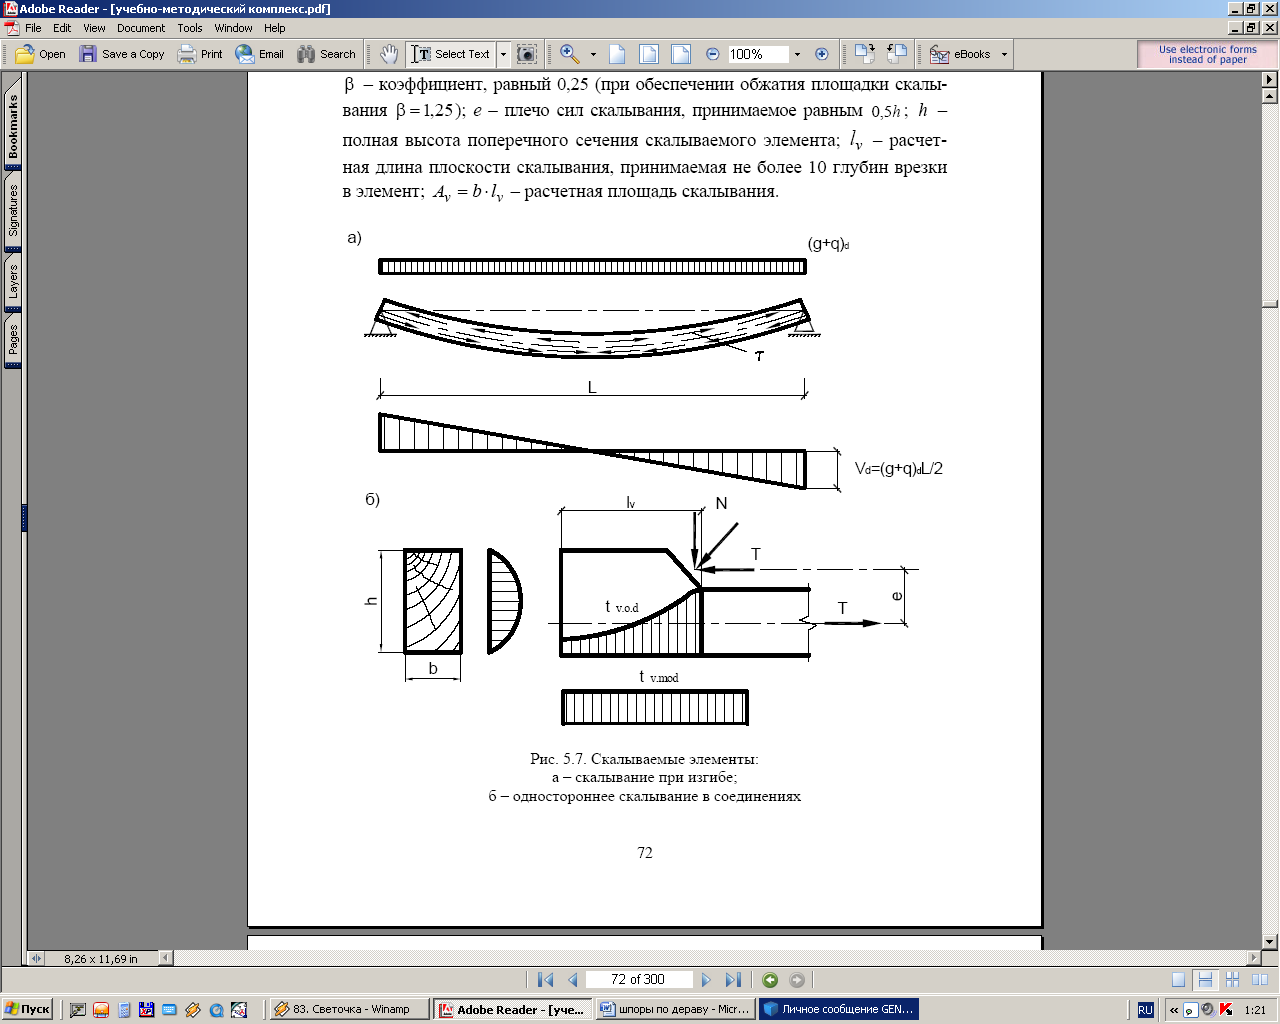This screenshot has width=1280, height=1024.
Task: Expand the Select Text tool dropdown
Action: click(503, 54)
